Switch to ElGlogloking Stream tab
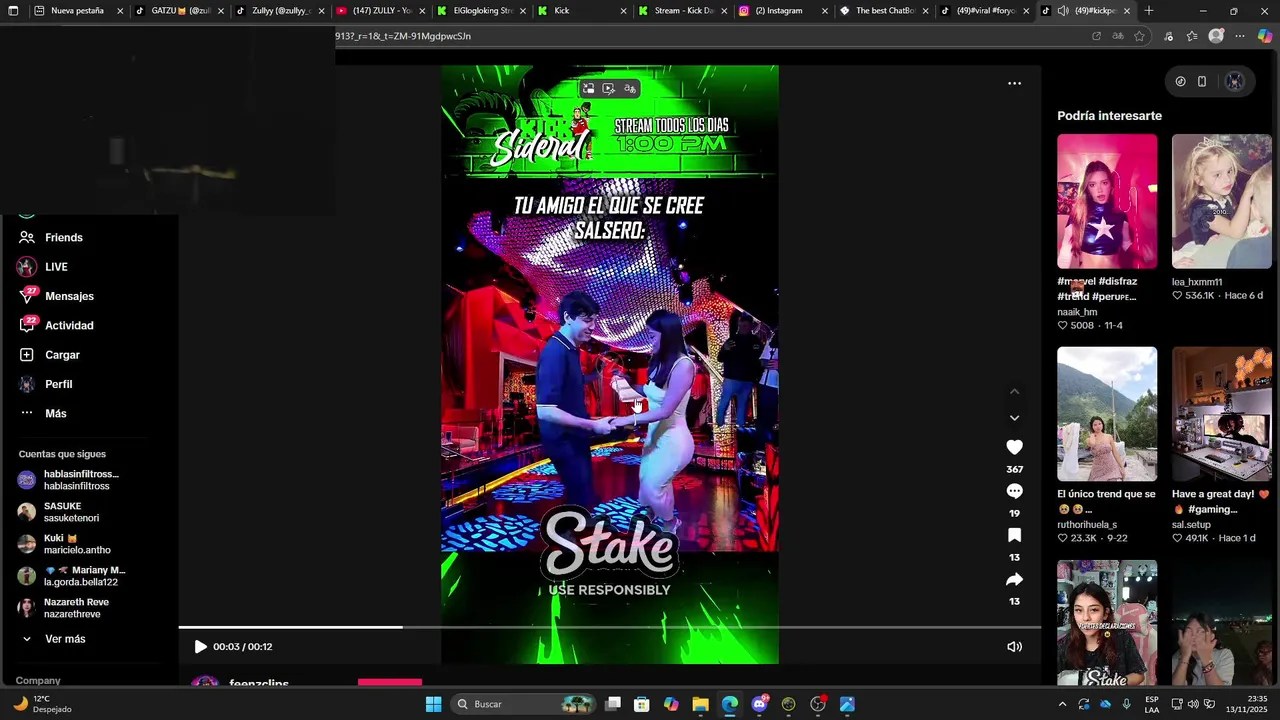Viewport: 1280px width, 720px height. (x=482, y=11)
